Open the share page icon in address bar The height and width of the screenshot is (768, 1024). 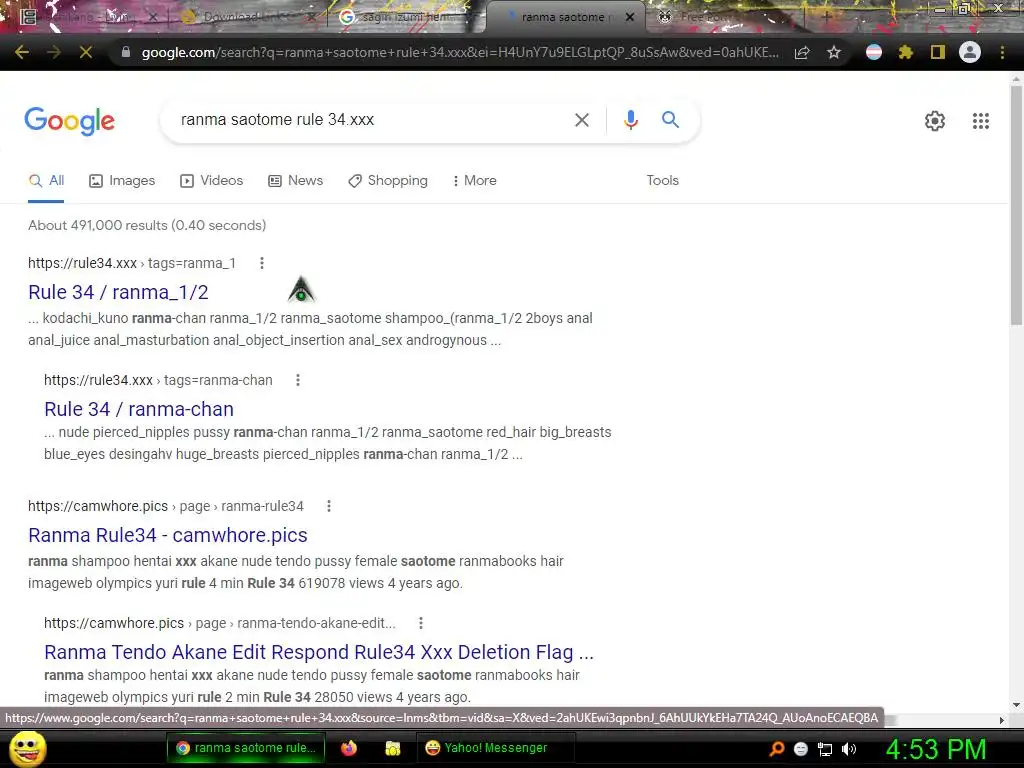802,53
